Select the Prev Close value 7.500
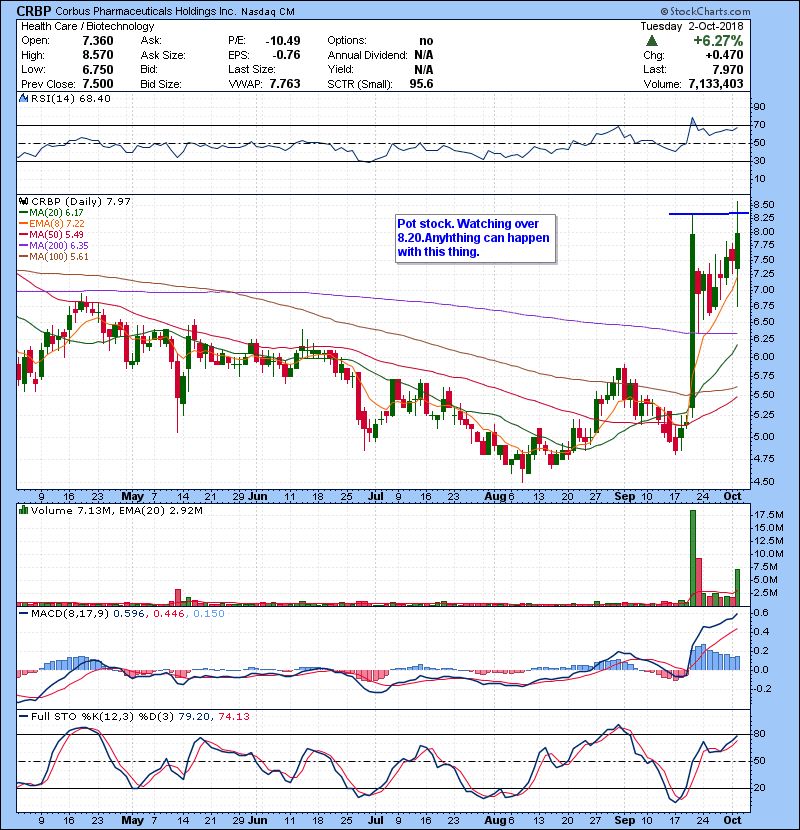This screenshot has height=830, width=800. pos(97,84)
